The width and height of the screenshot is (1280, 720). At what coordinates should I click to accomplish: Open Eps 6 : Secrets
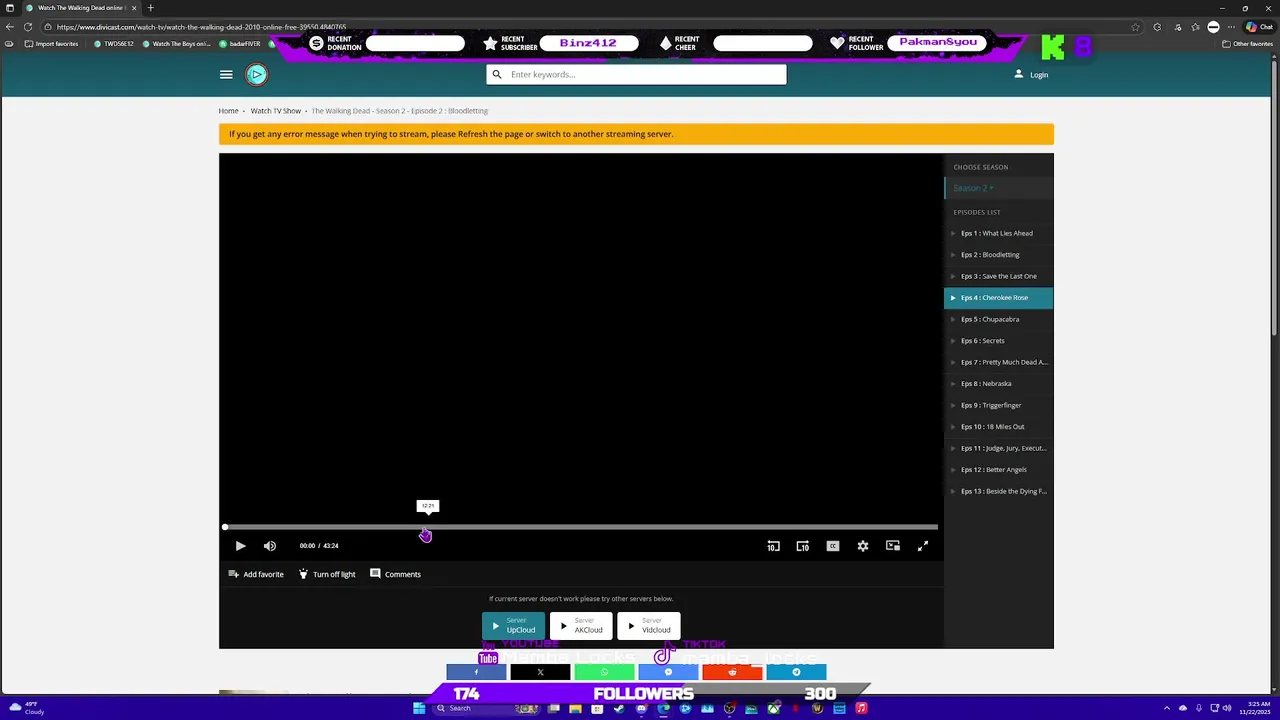[x=998, y=341]
